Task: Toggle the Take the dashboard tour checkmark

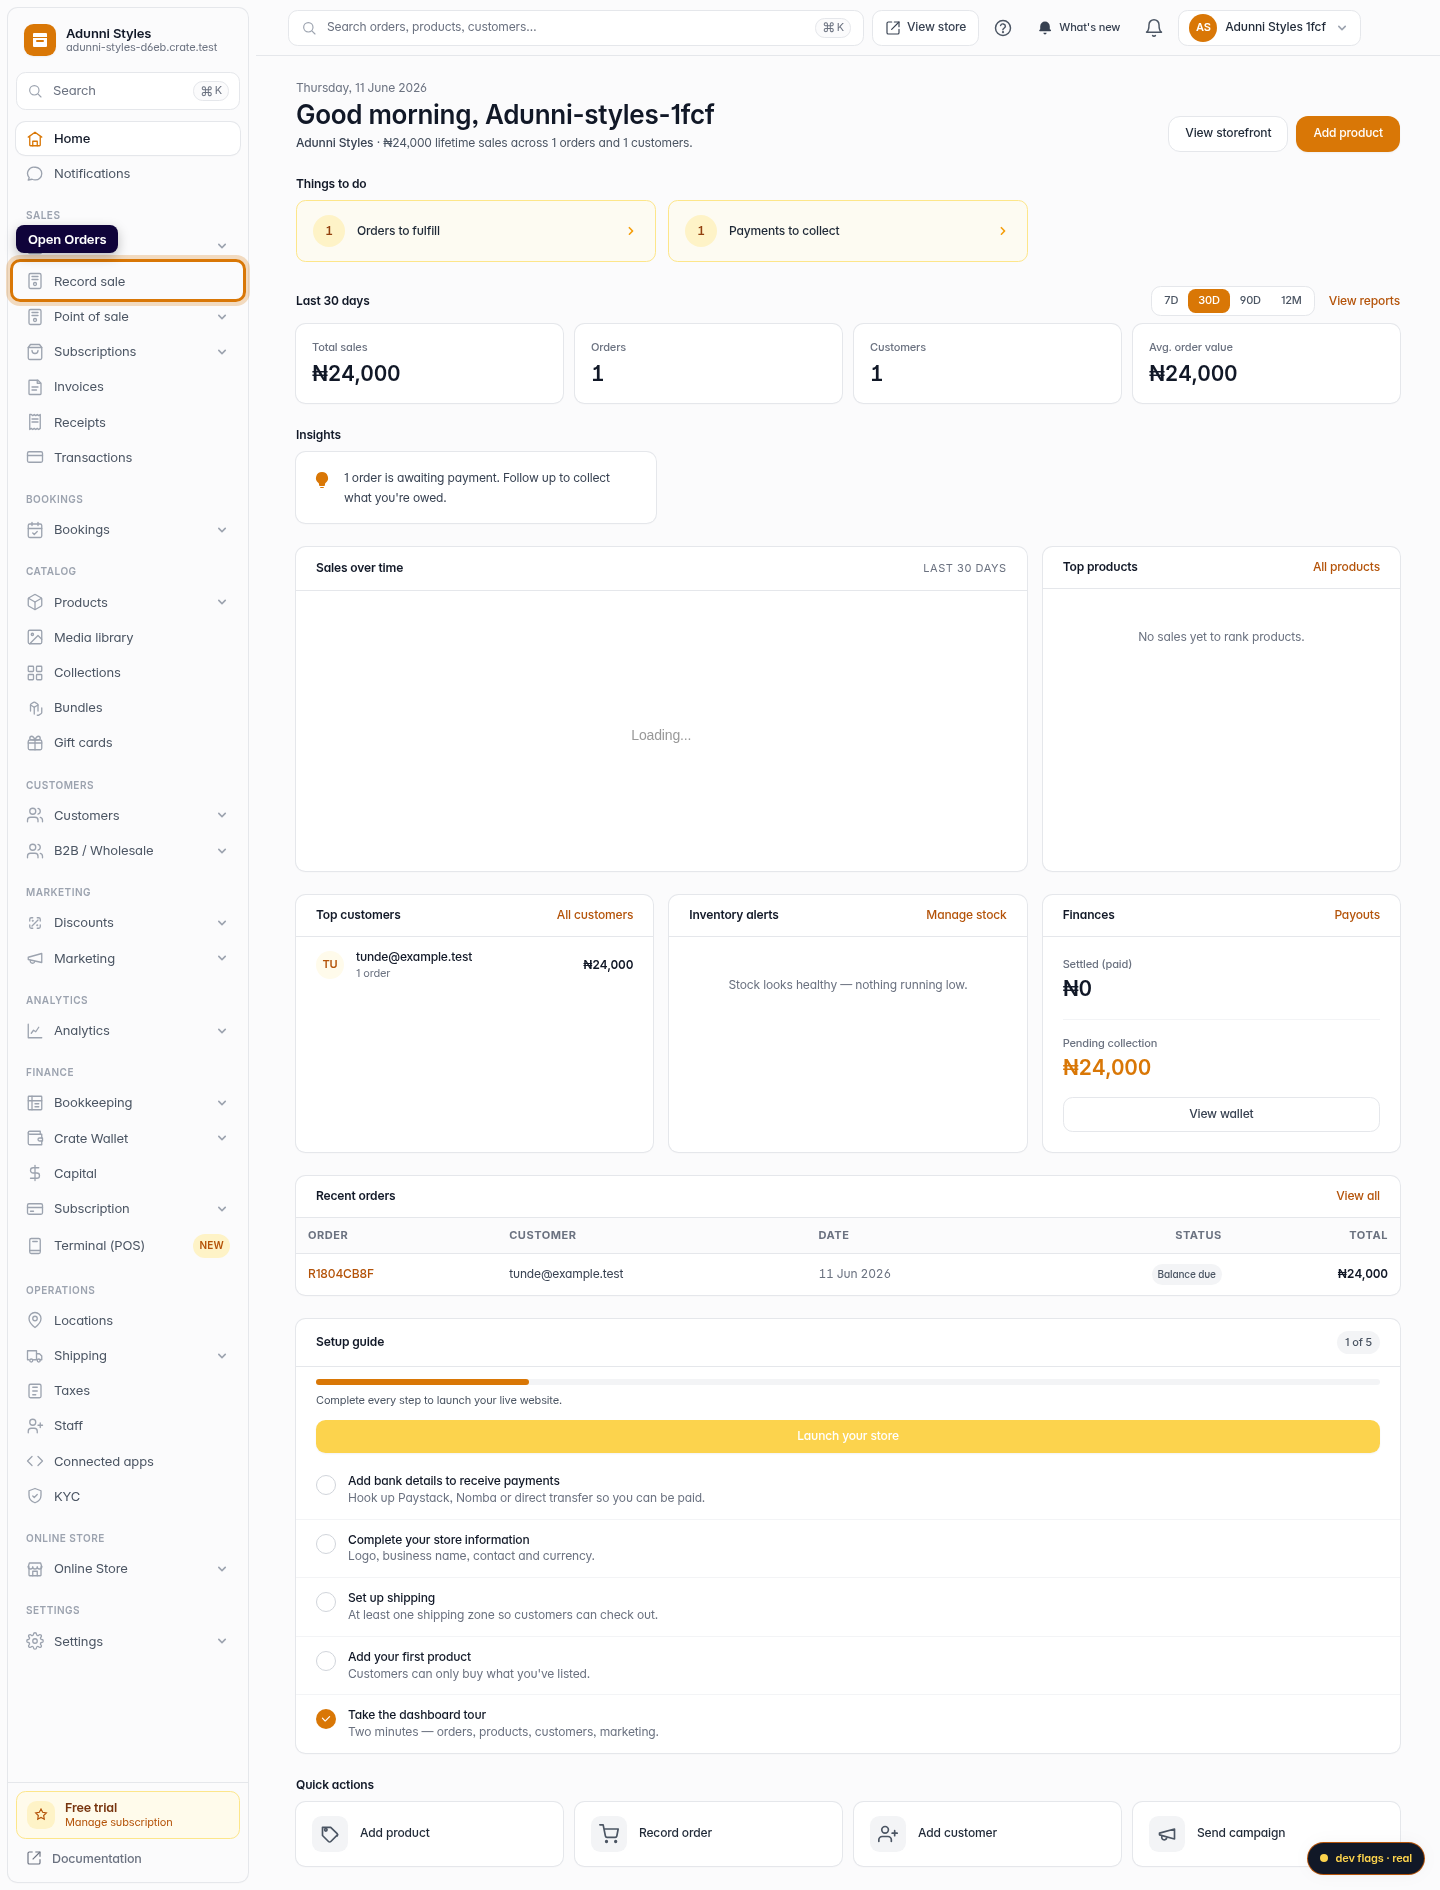Action: coord(326,1719)
